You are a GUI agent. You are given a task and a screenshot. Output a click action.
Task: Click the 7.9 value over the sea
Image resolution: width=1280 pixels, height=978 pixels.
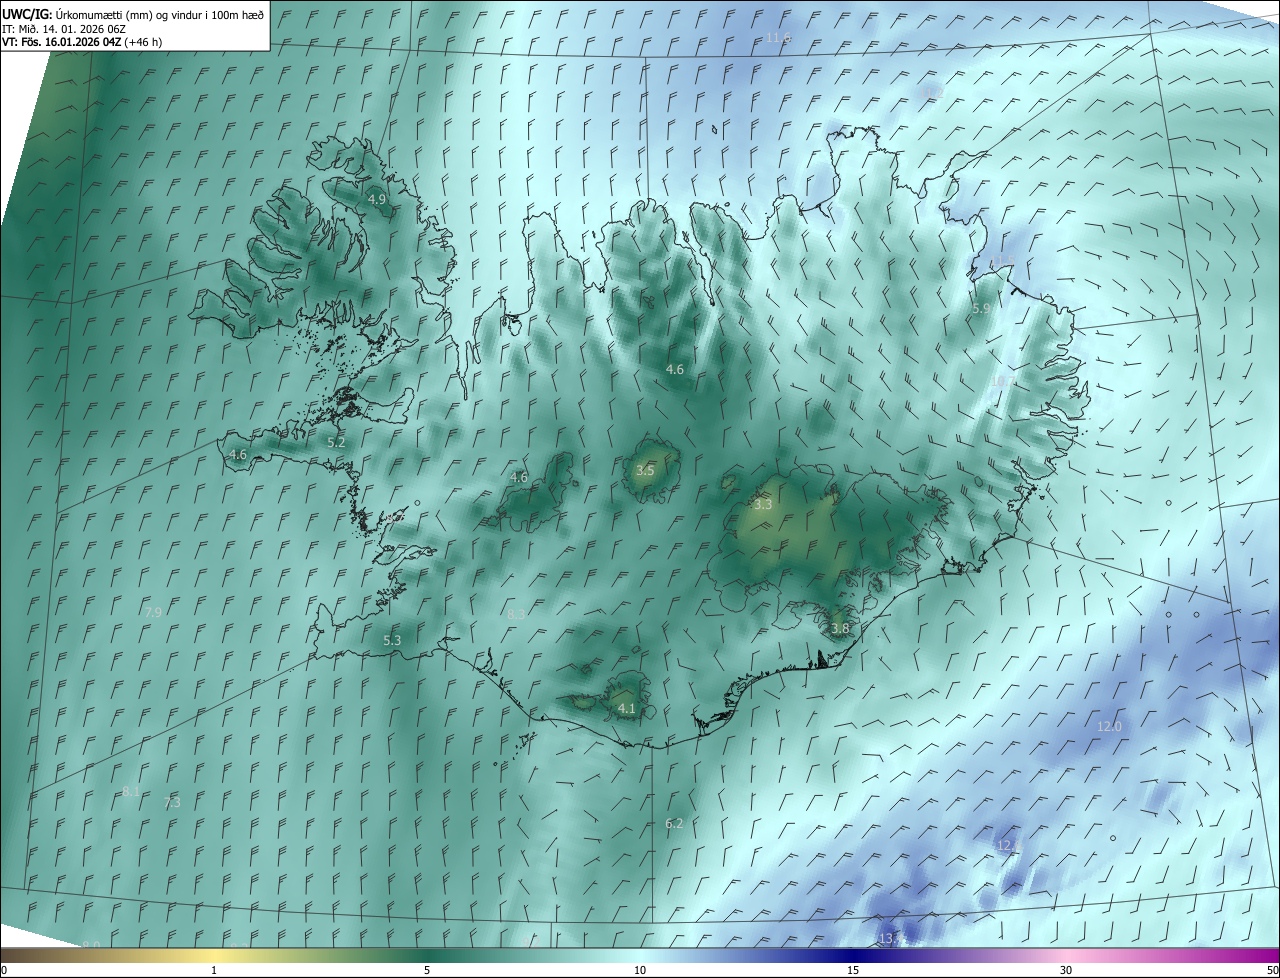pyautogui.click(x=153, y=612)
